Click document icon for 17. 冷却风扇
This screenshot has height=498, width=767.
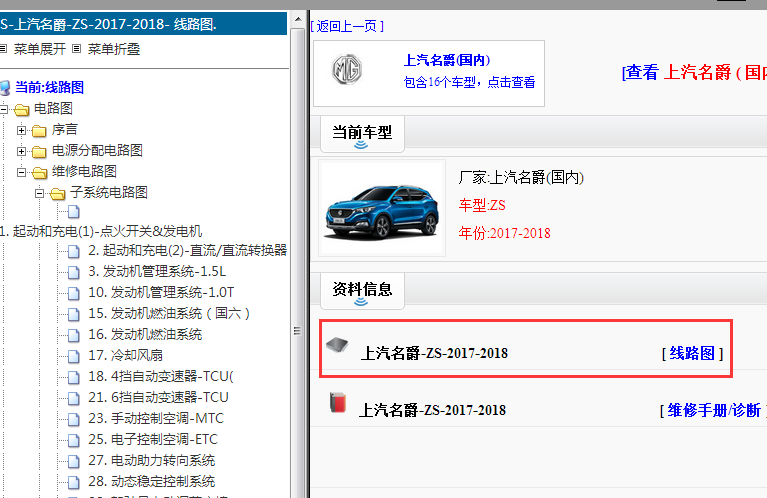[73, 357]
